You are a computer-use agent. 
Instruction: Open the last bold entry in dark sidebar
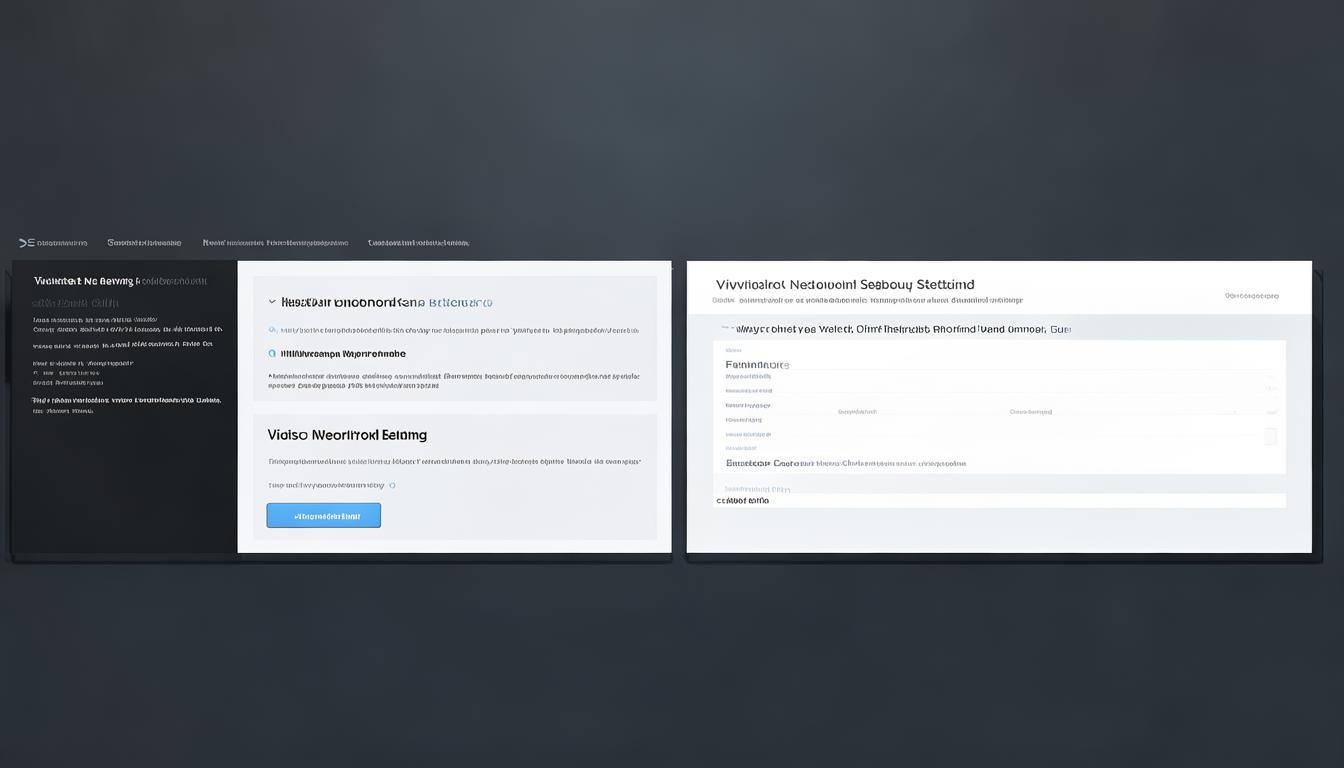point(126,400)
